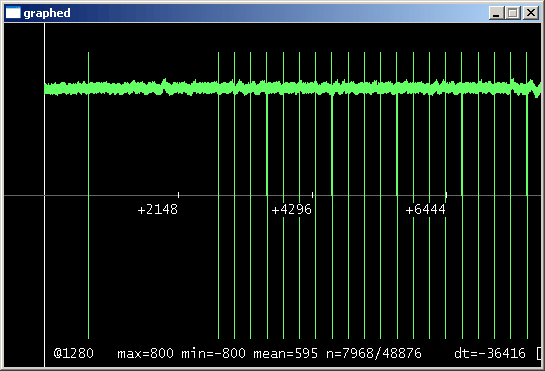545x371 pixels.
Task: Close the graphed window
Action: [x=531, y=13]
